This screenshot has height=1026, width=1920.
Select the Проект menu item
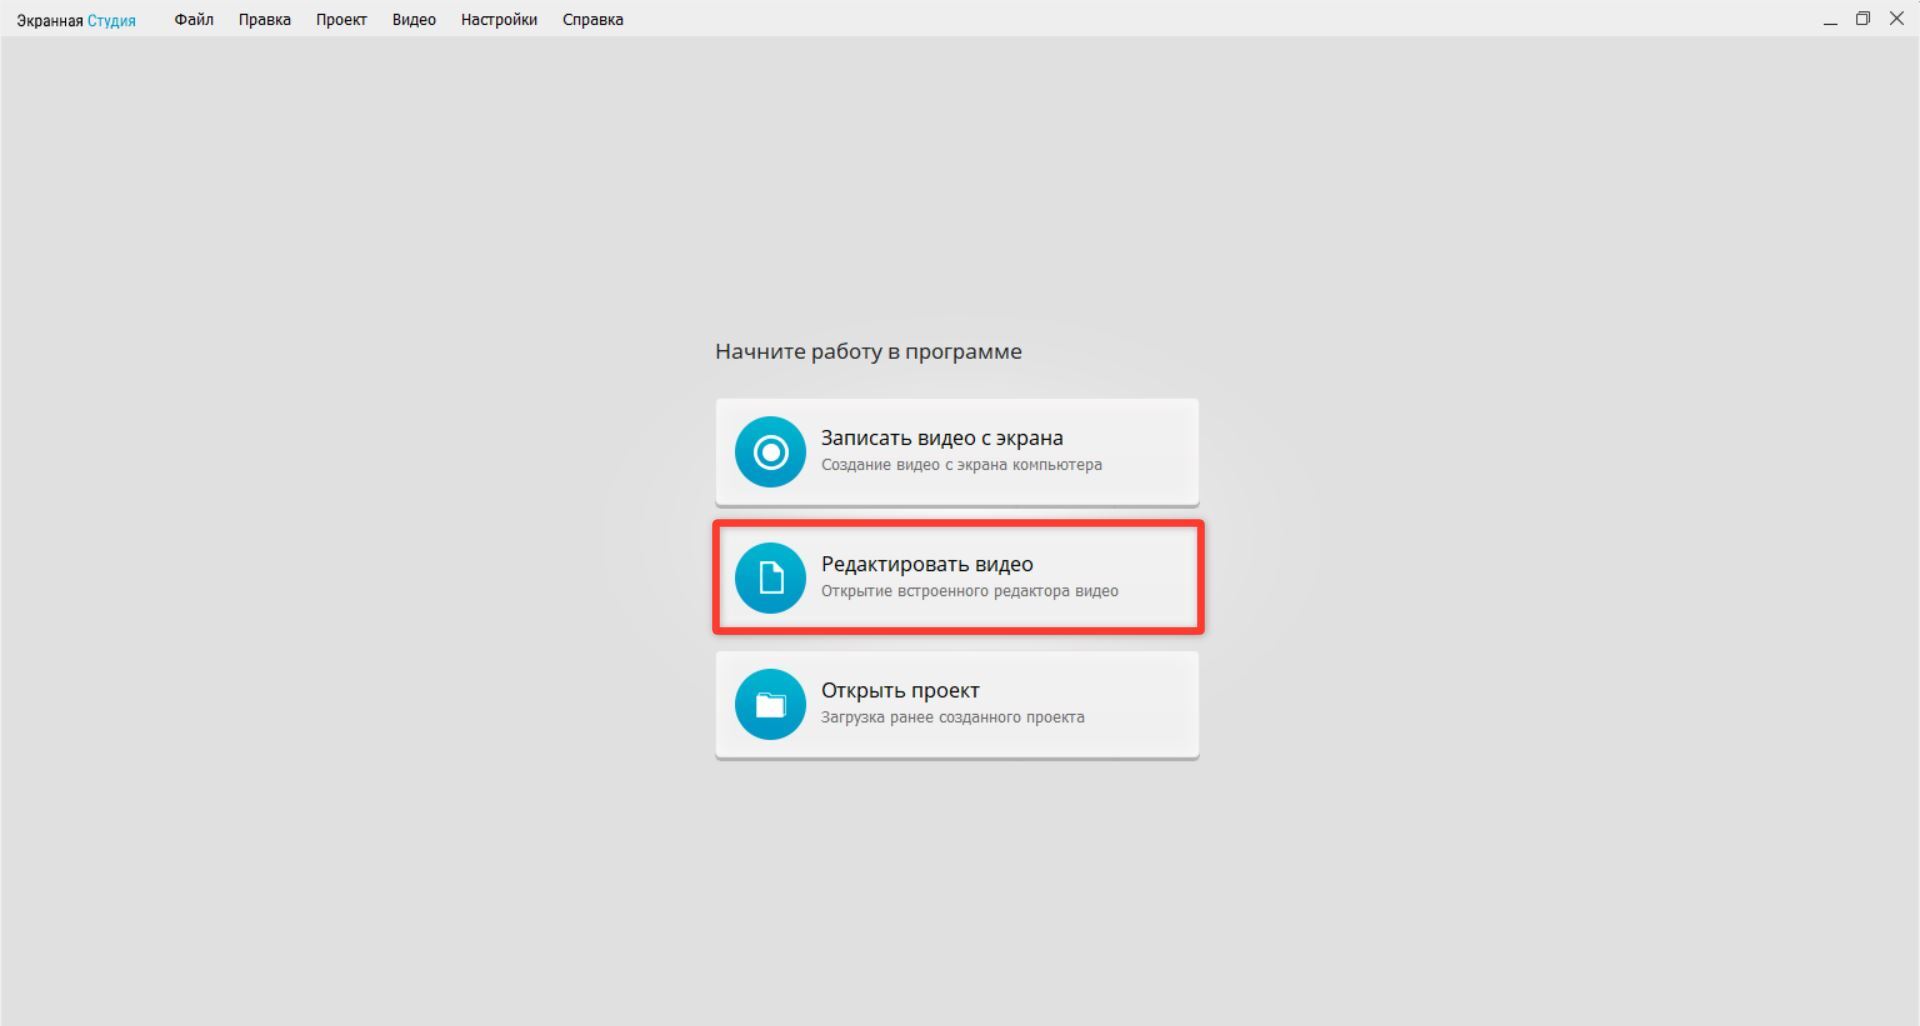tap(341, 20)
